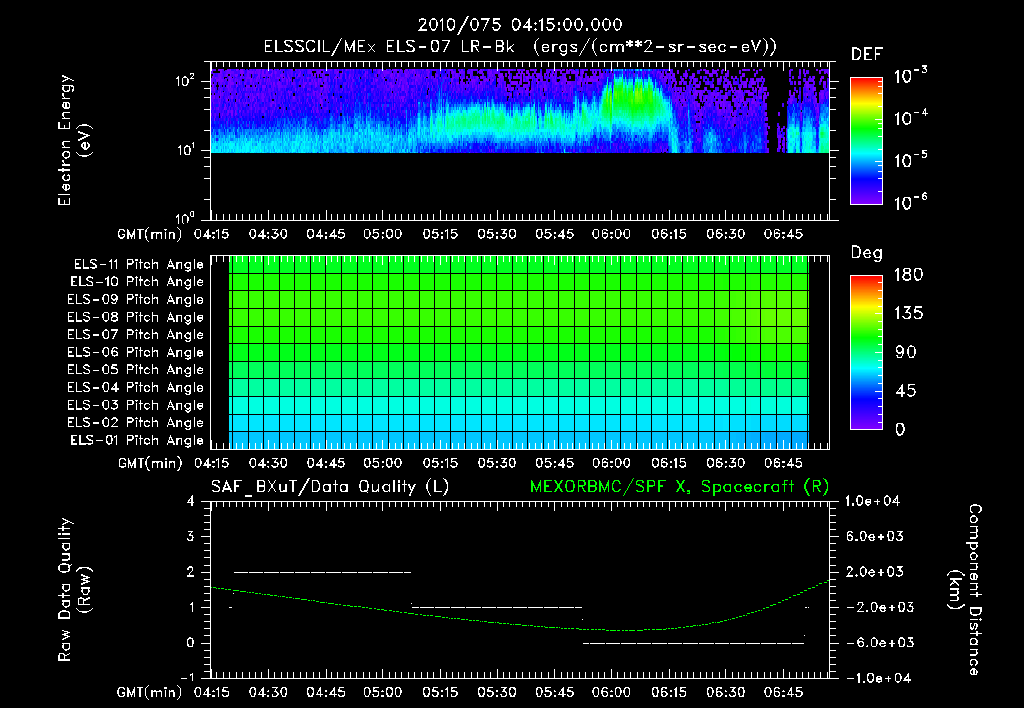Click the 45 value on Deg scale
Screen dimensions: 1024x708
coord(906,391)
